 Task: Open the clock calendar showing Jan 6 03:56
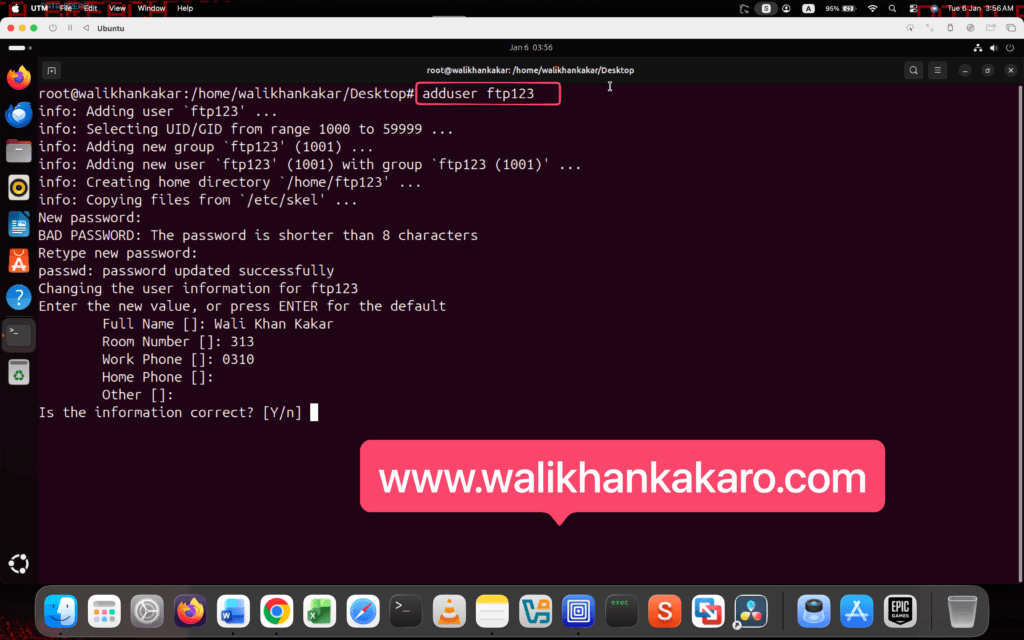click(x=531, y=47)
